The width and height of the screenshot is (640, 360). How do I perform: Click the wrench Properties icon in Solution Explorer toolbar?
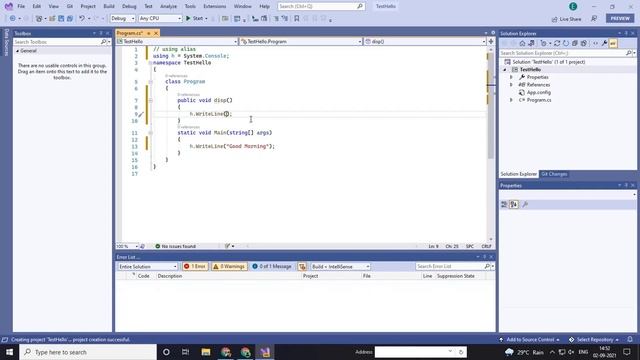pos(604,43)
